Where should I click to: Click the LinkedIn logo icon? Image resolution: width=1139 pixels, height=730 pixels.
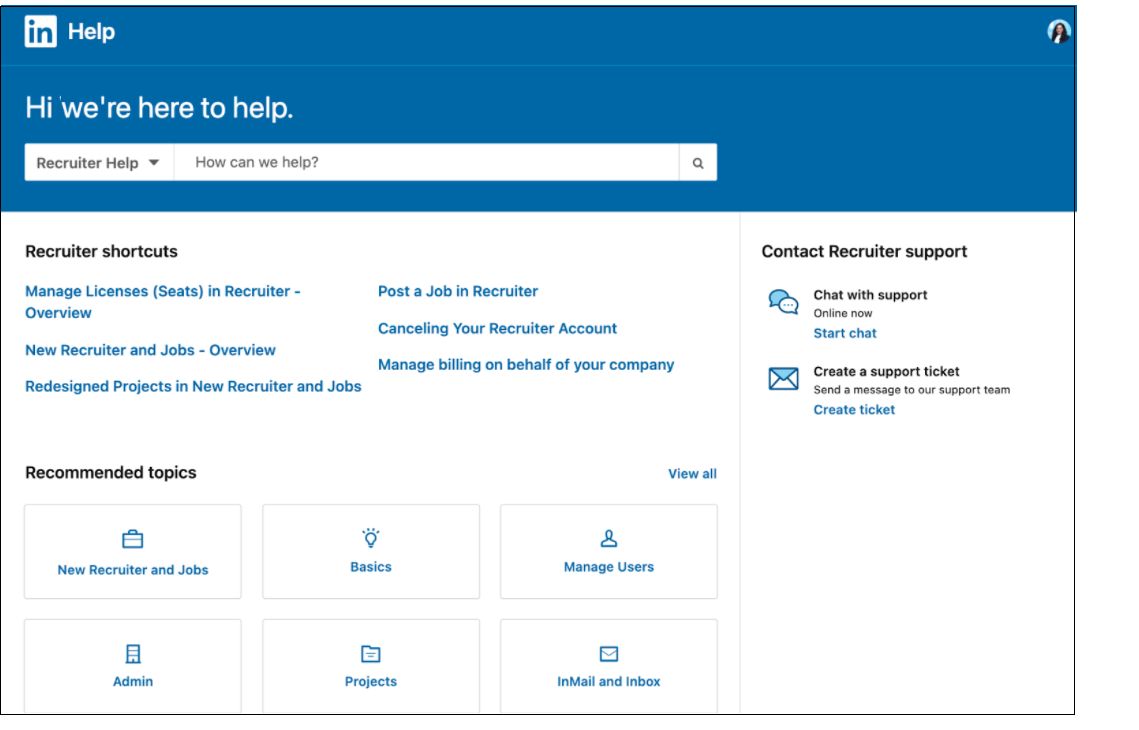[x=40, y=32]
